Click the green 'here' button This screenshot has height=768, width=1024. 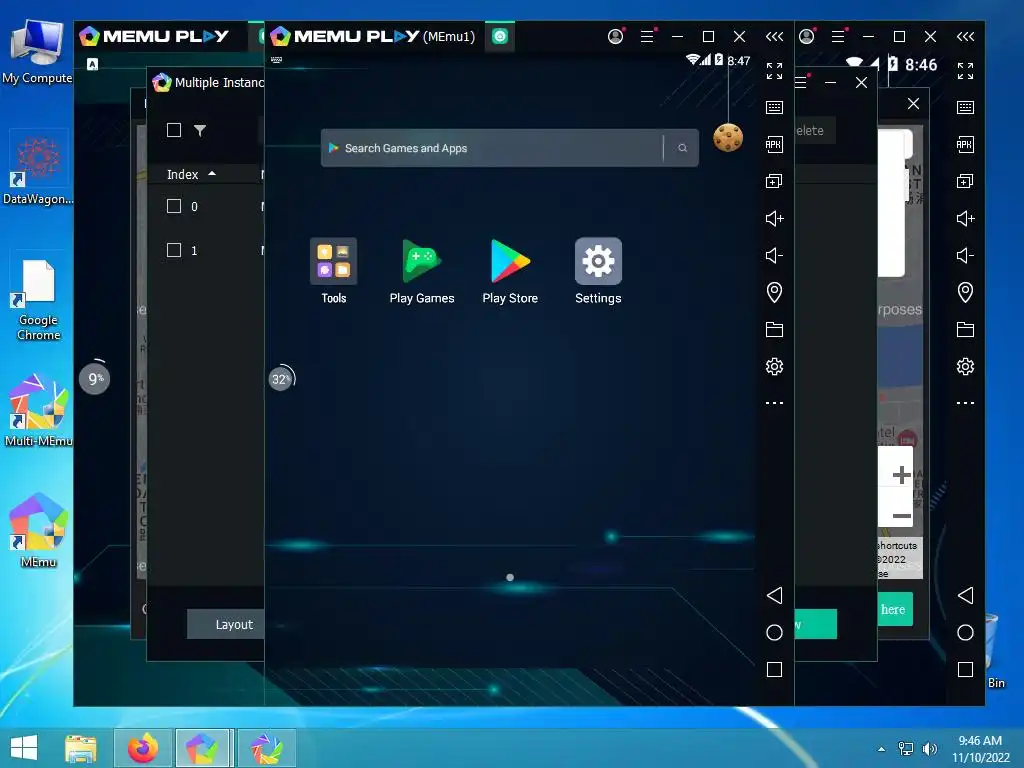coord(895,609)
